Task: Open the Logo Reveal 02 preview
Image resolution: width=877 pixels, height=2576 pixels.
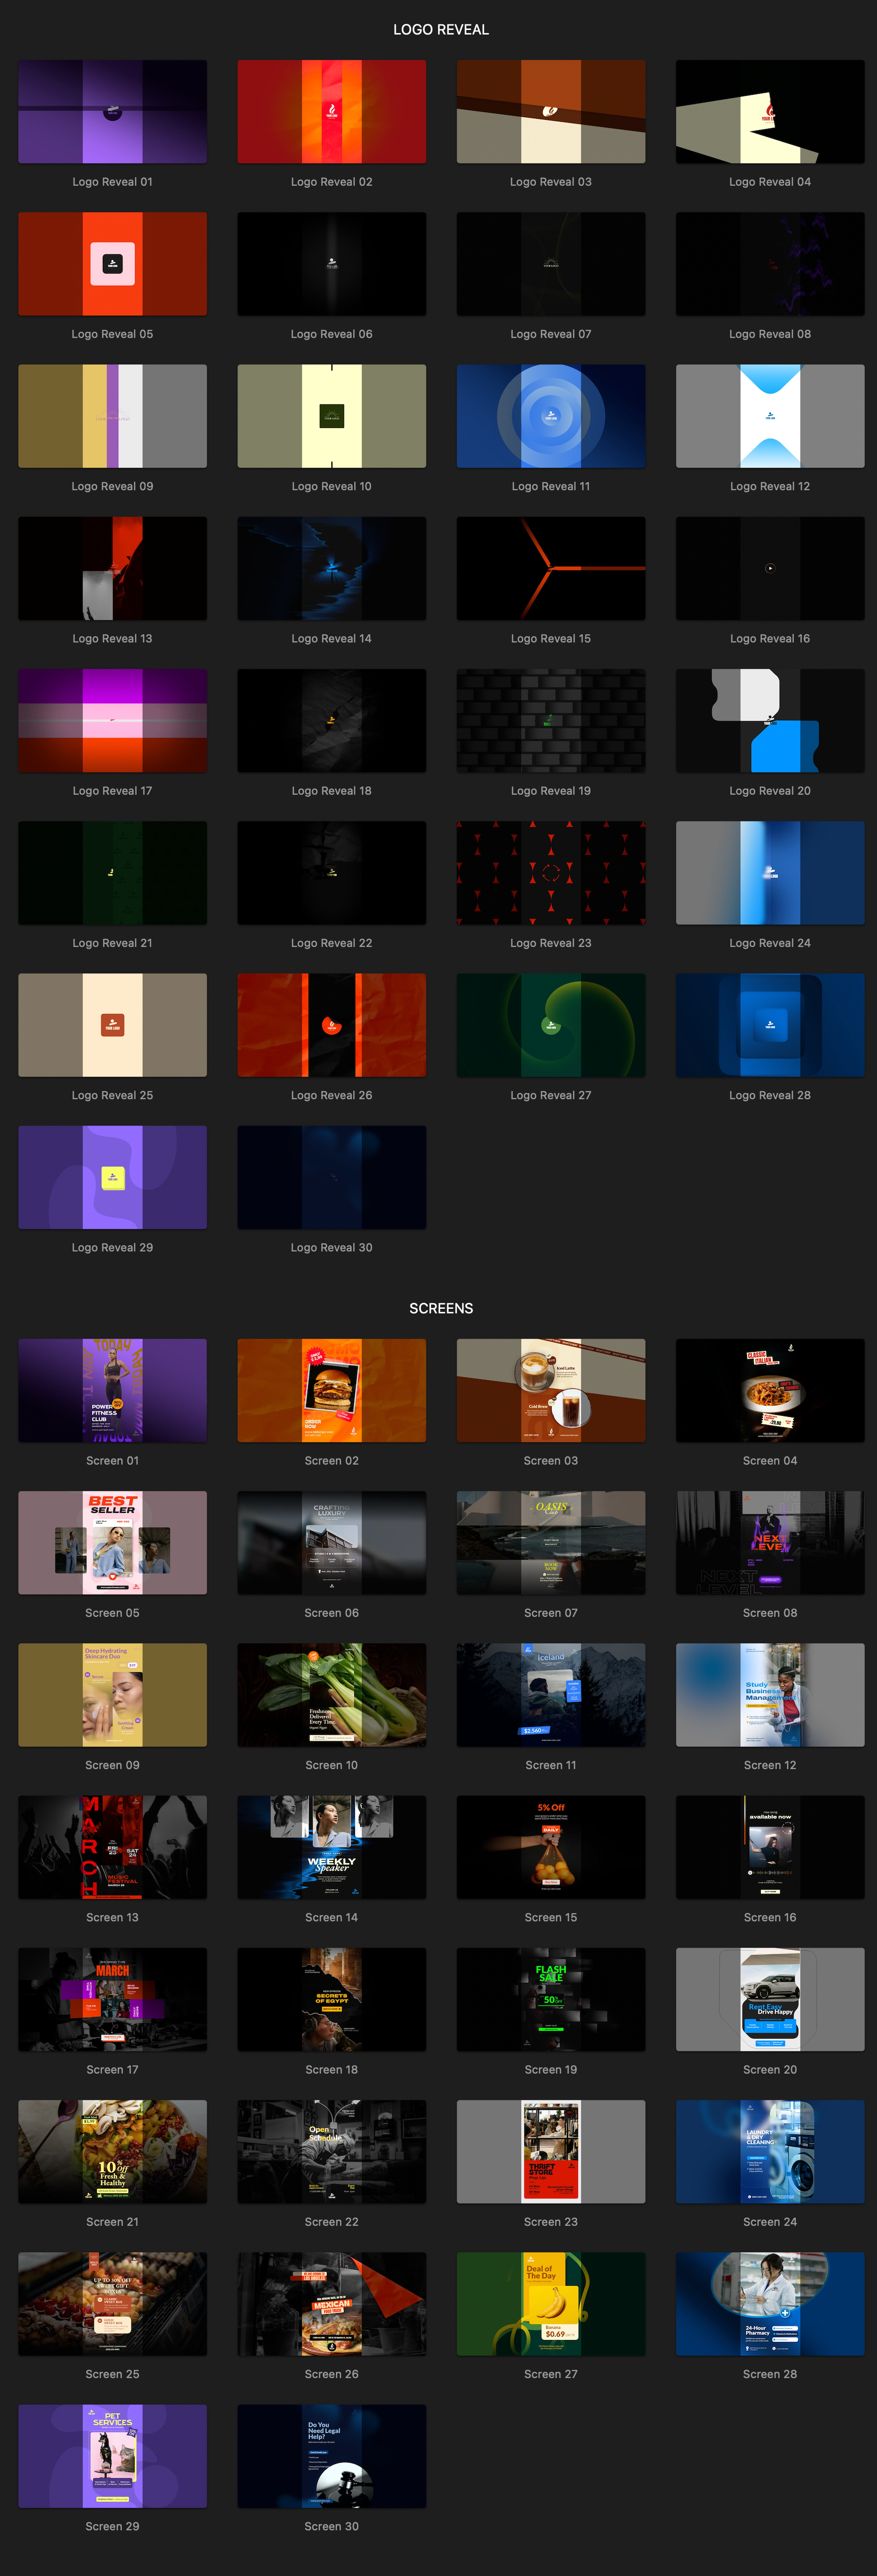Action: [x=331, y=111]
